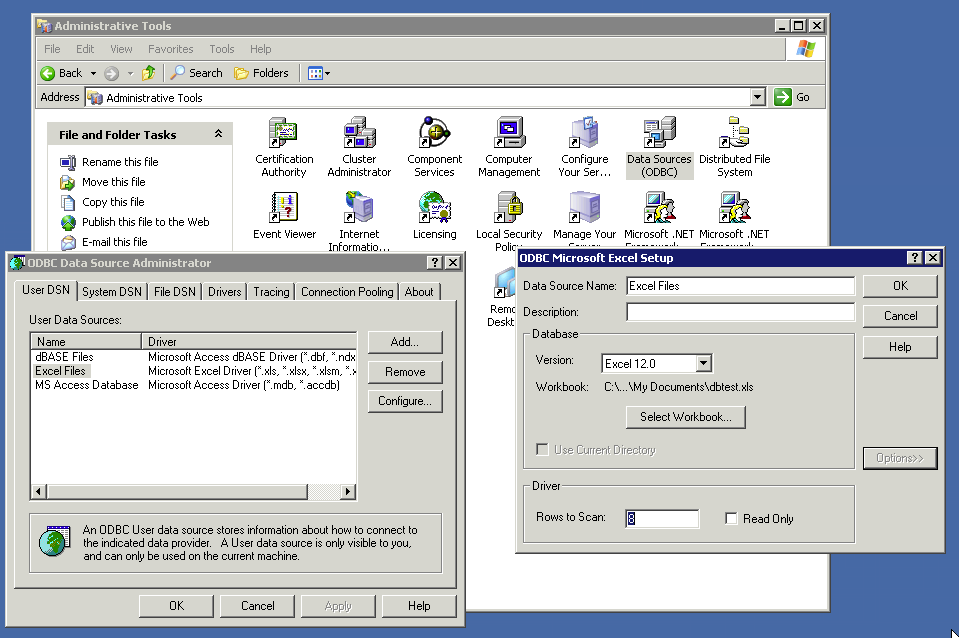Go up one folder level

coord(149,73)
